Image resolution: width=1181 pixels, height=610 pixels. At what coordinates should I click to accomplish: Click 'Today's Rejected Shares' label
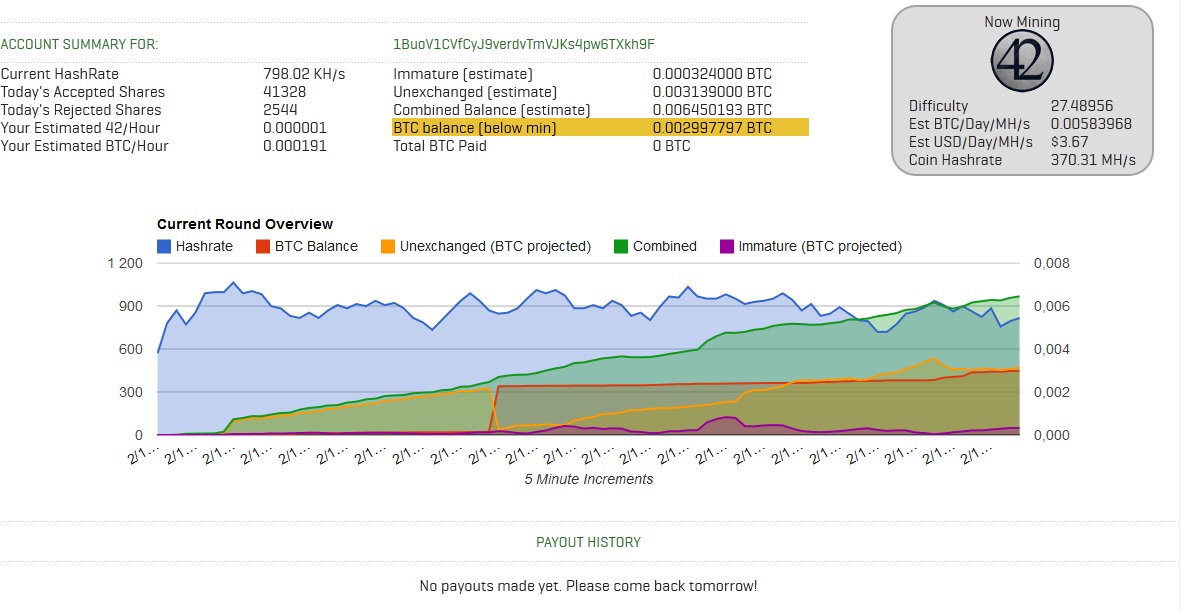[x=81, y=110]
